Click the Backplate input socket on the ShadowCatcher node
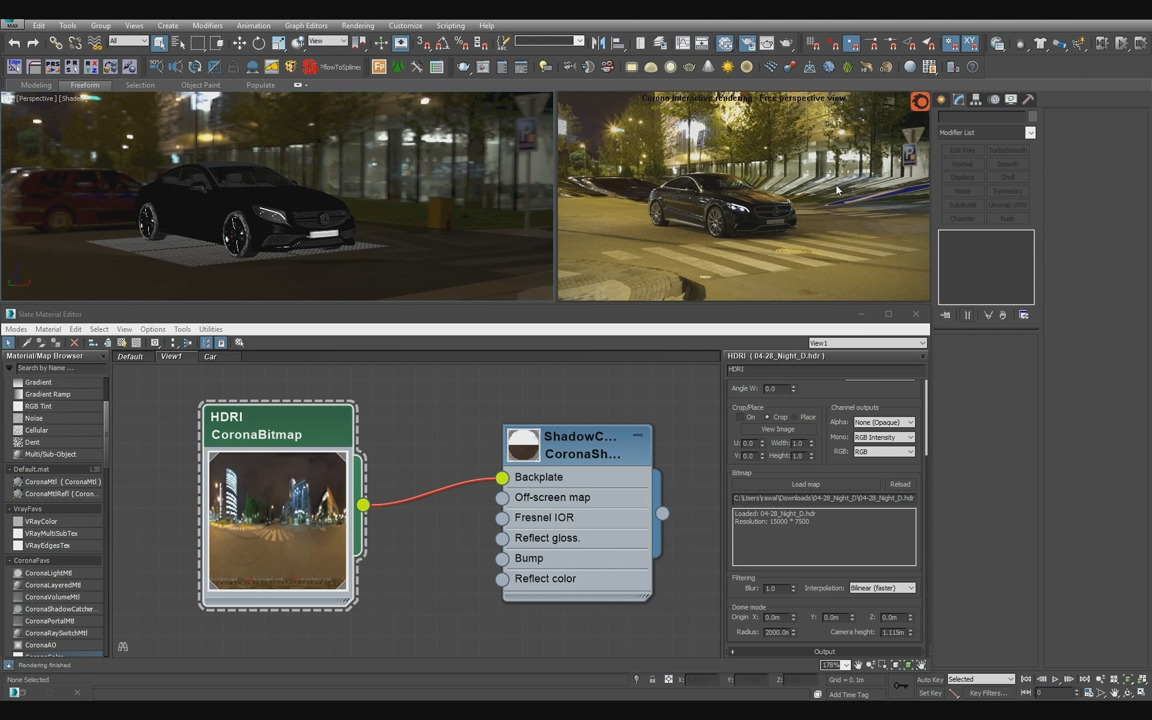Viewport: 1152px width, 720px height. [502, 478]
